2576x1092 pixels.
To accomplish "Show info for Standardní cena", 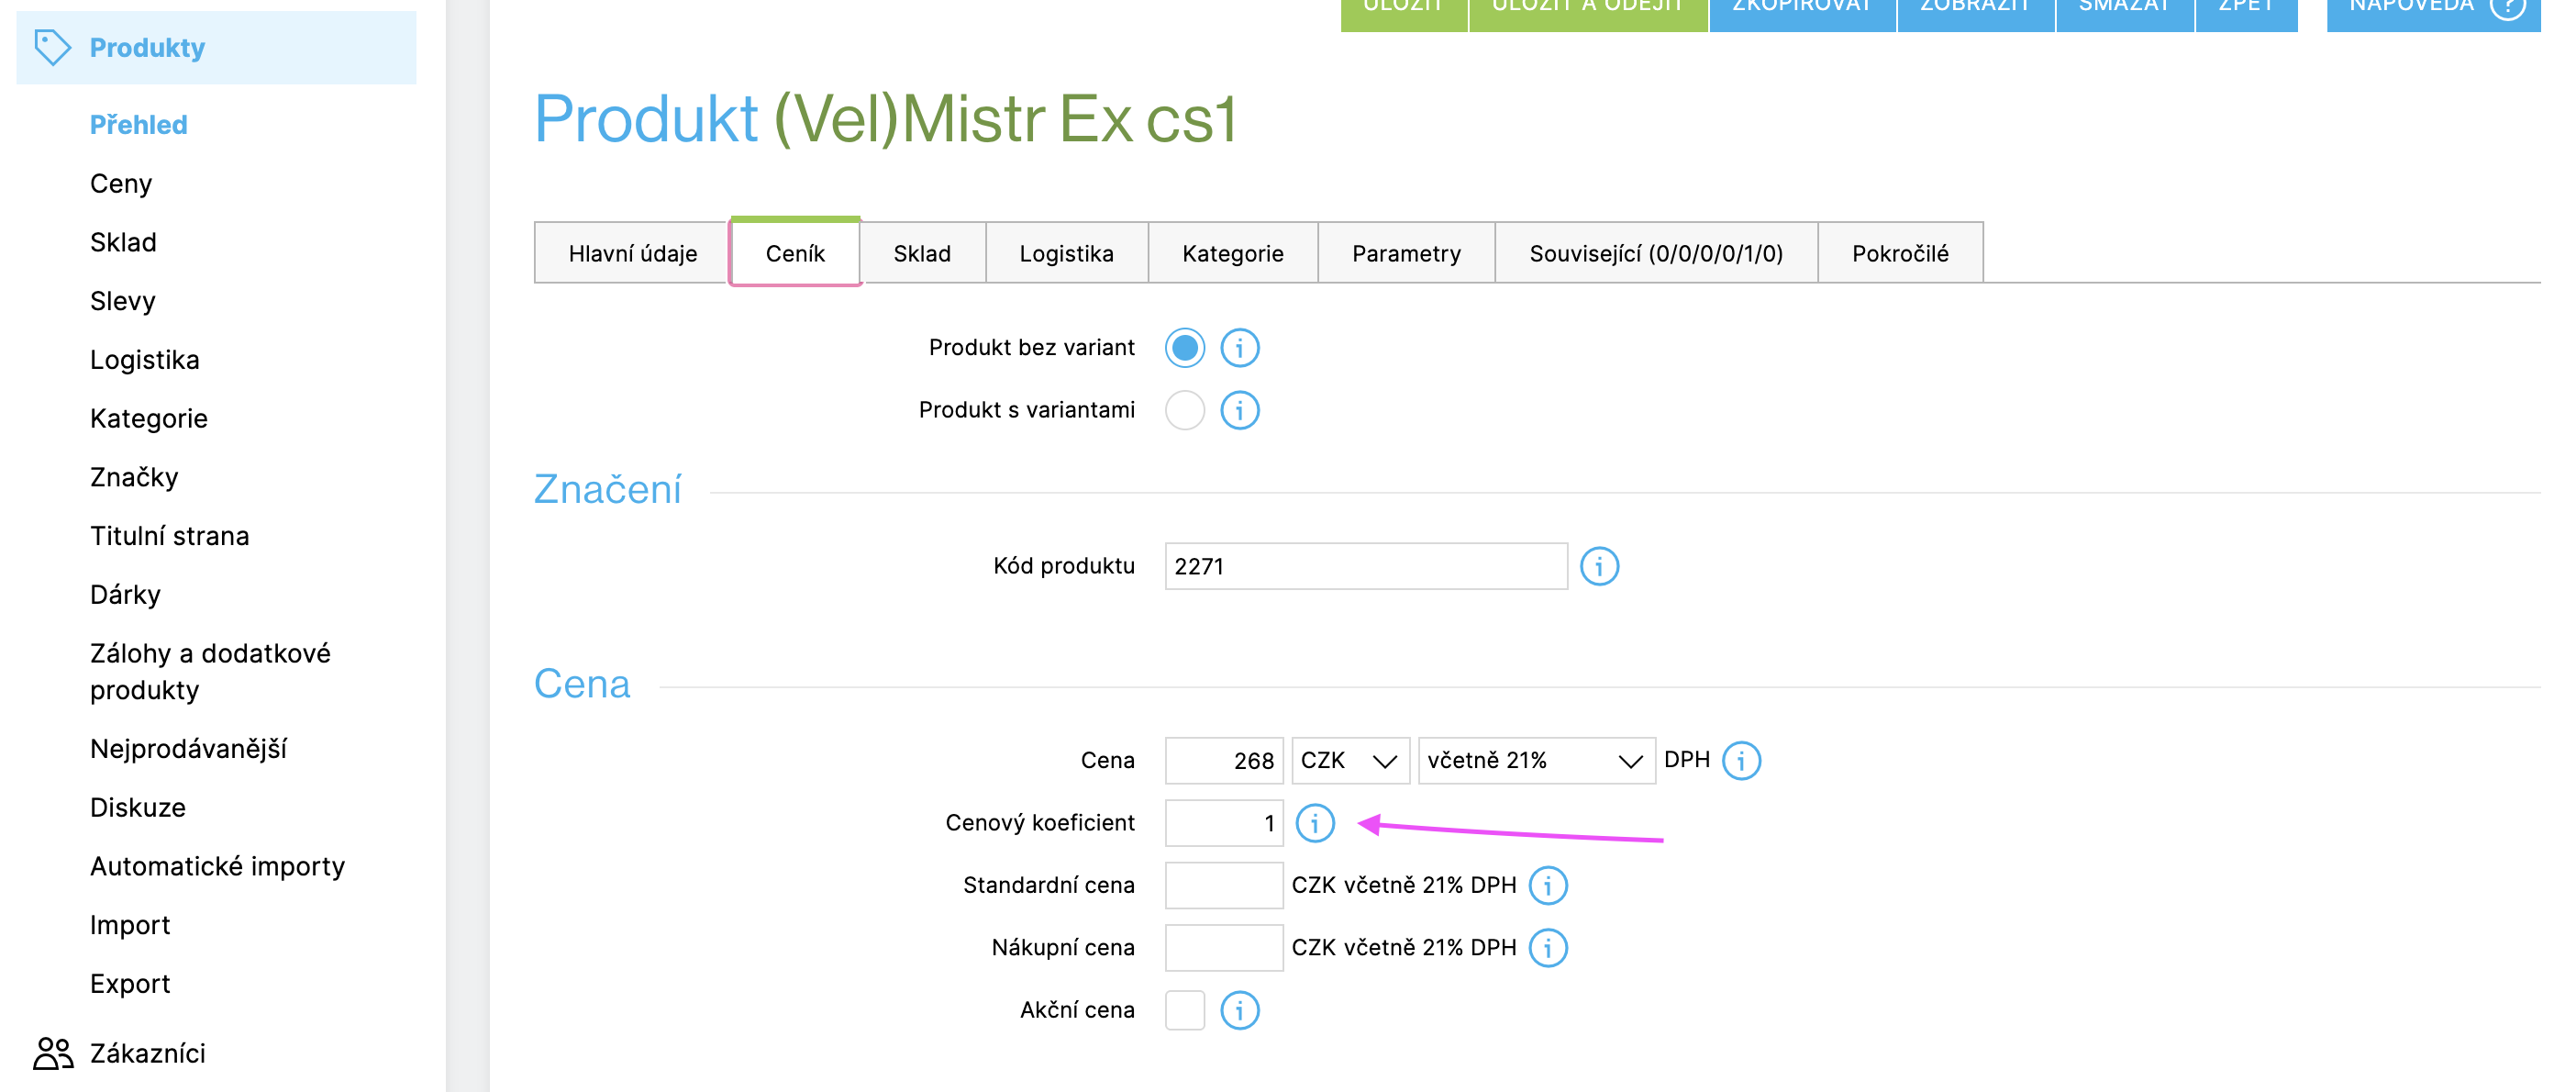I will pos(1547,885).
